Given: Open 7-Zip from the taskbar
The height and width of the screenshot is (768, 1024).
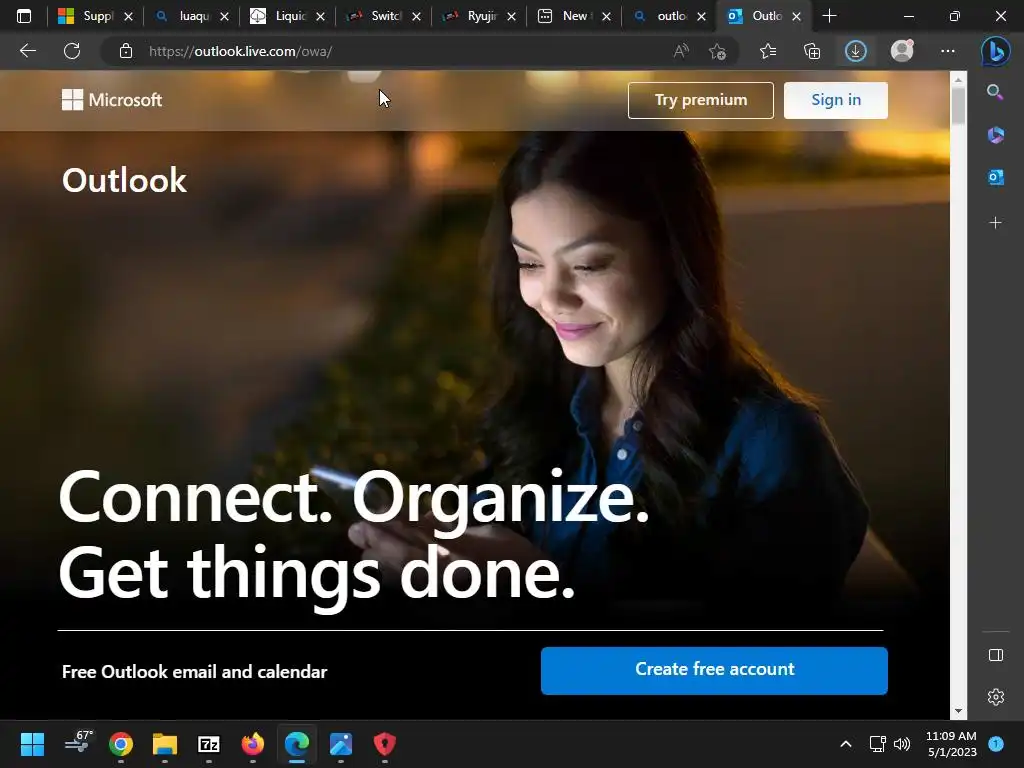Looking at the screenshot, I should point(208,744).
